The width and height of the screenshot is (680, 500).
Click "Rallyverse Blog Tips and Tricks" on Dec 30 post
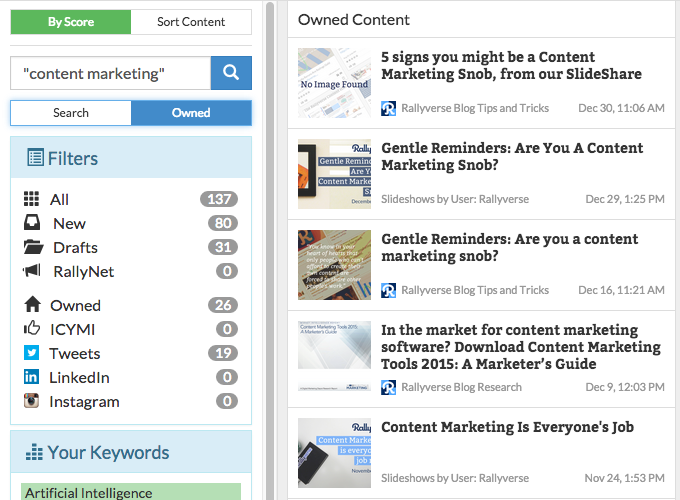pos(475,108)
